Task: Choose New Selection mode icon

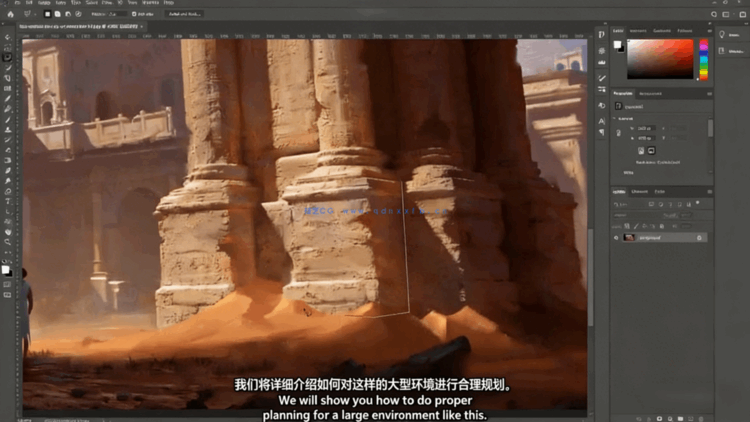Action: point(47,14)
